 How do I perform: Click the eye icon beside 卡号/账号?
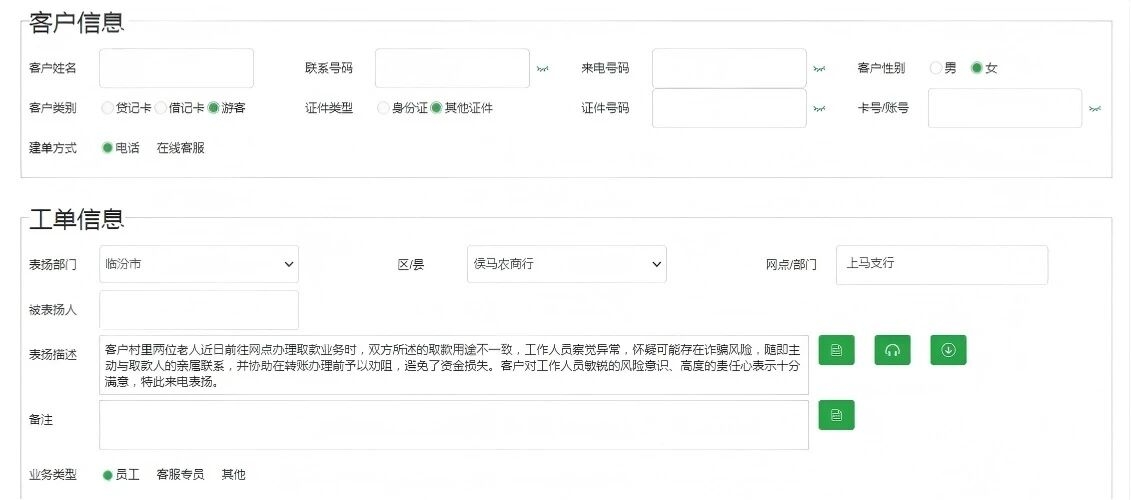point(1094,108)
